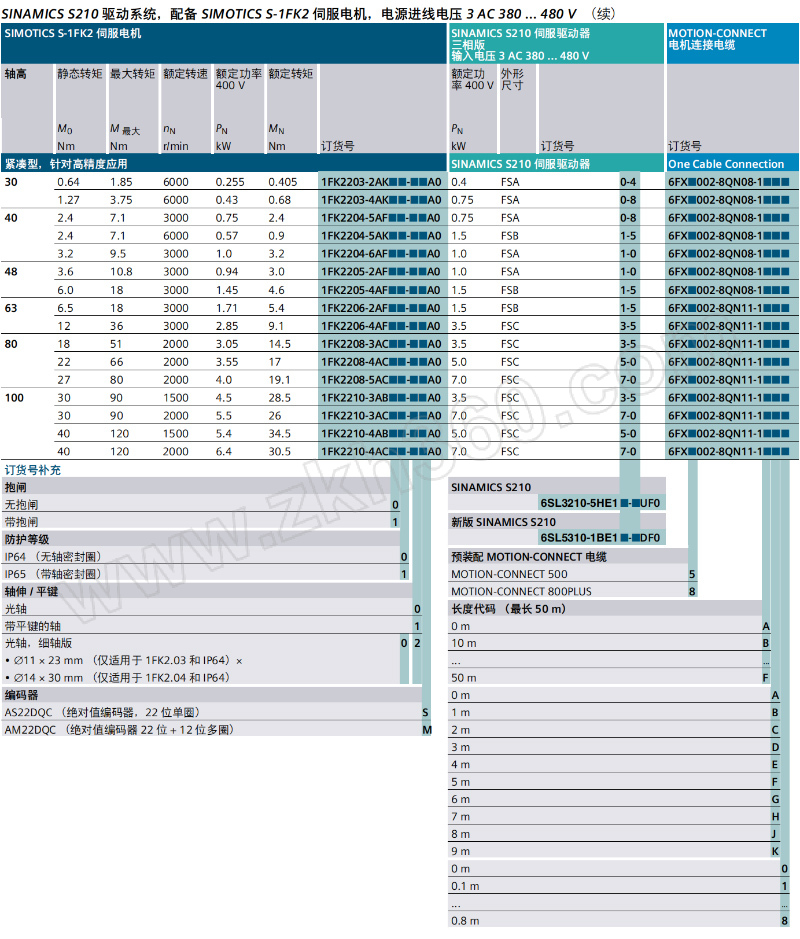Select the MOTION-CONNECT 800PLUS row
The image size is (800, 939).
click(x=521, y=591)
